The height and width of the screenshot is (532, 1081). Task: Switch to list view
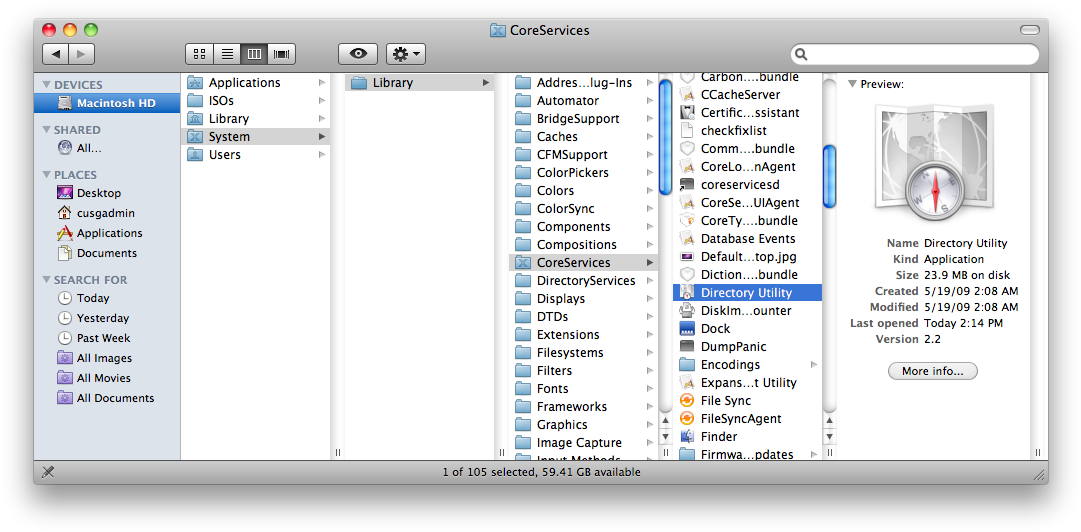point(227,54)
